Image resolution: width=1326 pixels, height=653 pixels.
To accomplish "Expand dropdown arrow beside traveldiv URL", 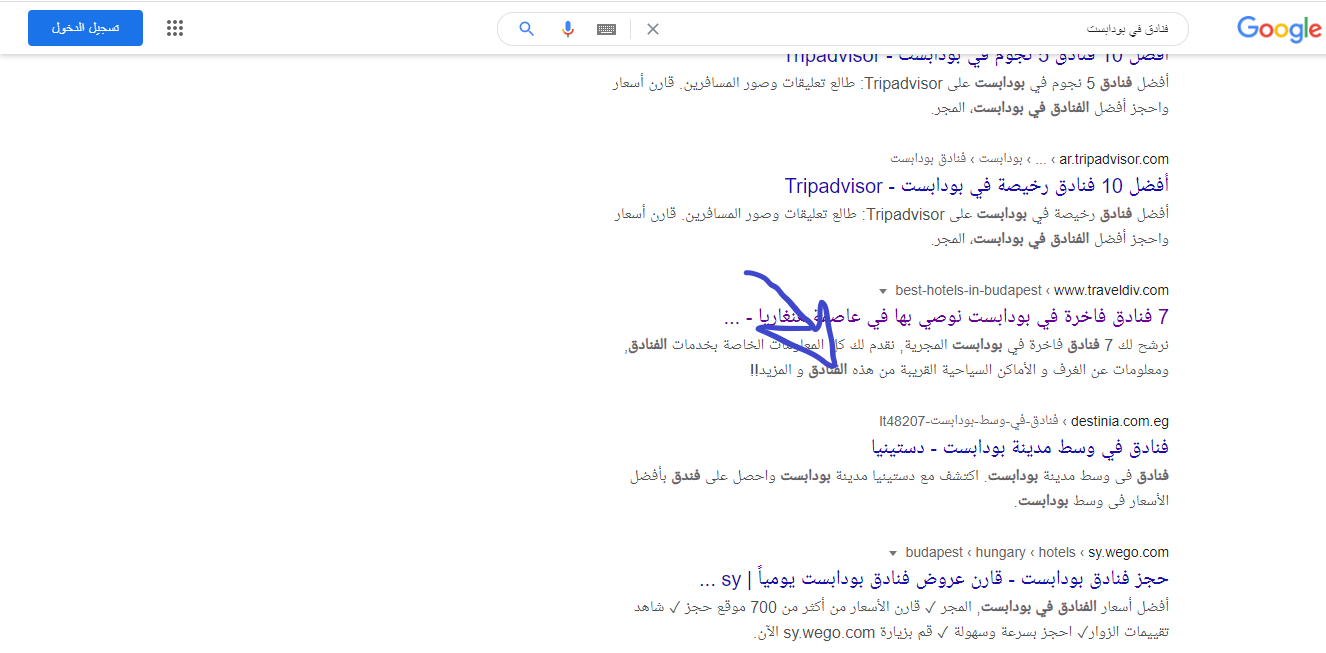I will pyautogui.click(x=882, y=291).
